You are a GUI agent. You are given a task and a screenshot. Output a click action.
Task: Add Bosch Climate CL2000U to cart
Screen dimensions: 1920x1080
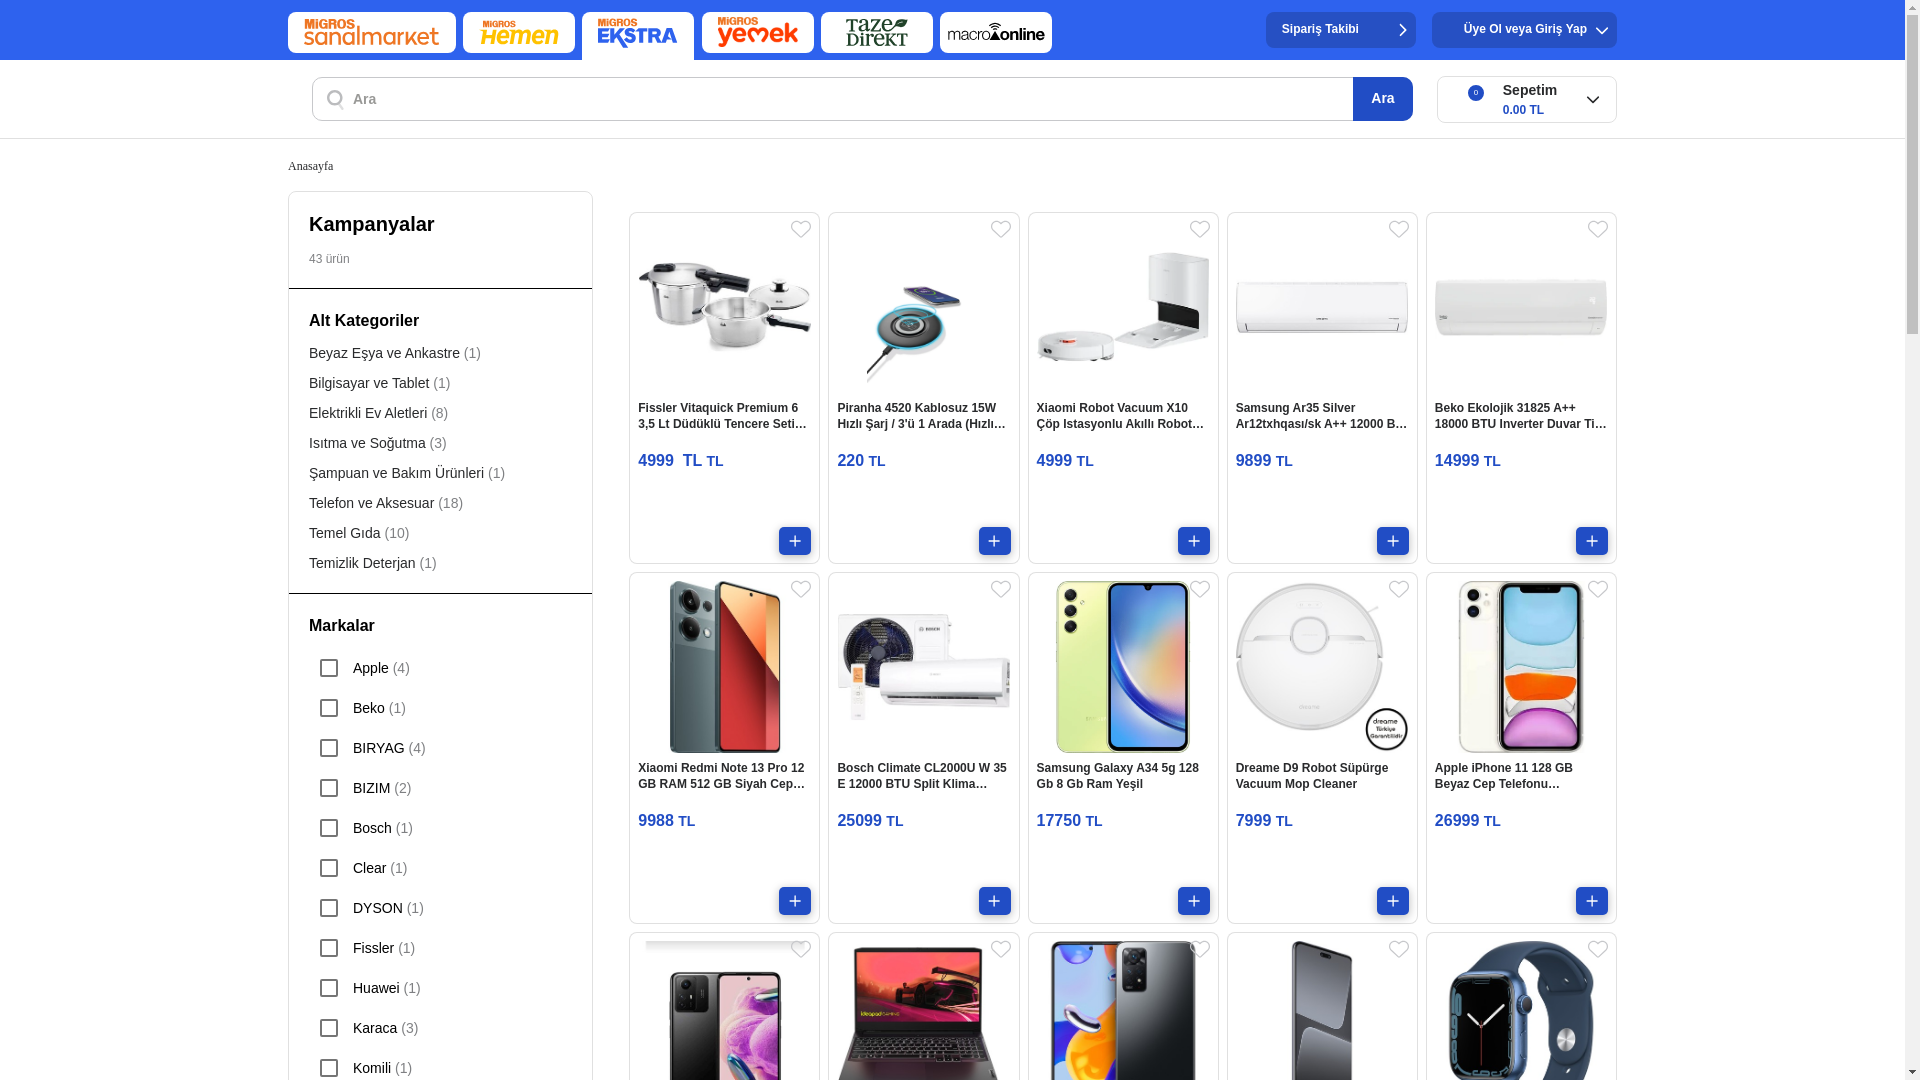[995, 901]
